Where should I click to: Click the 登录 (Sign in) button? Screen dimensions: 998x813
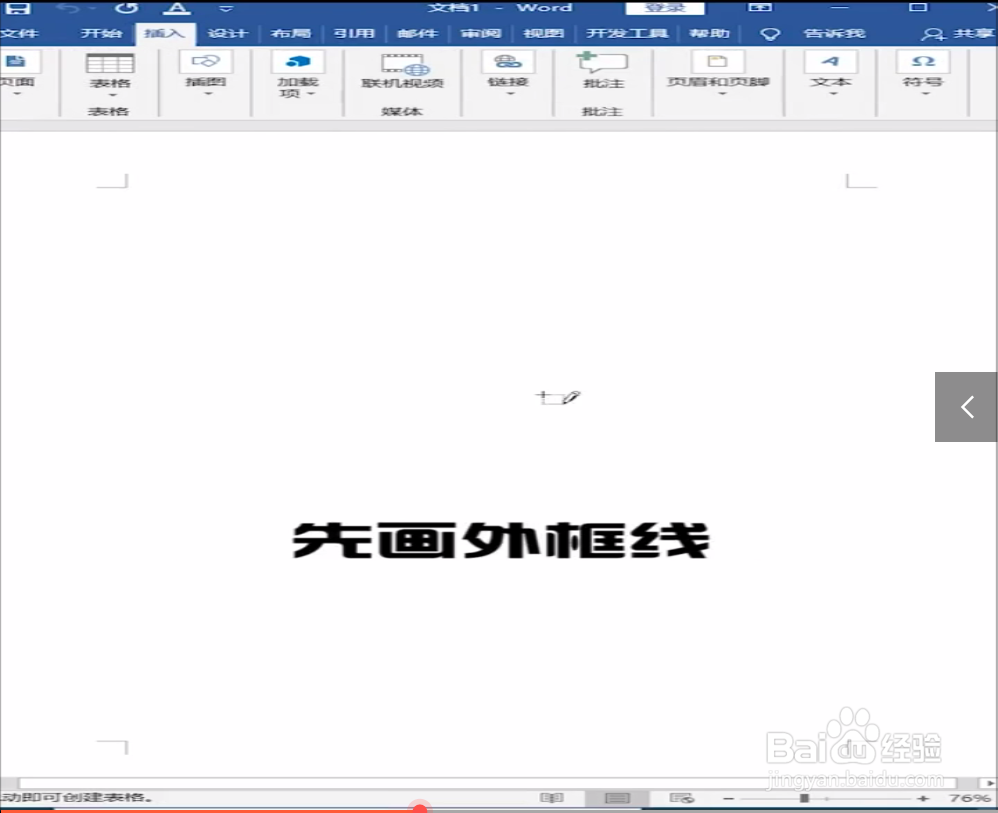pyautogui.click(x=664, y=7)
